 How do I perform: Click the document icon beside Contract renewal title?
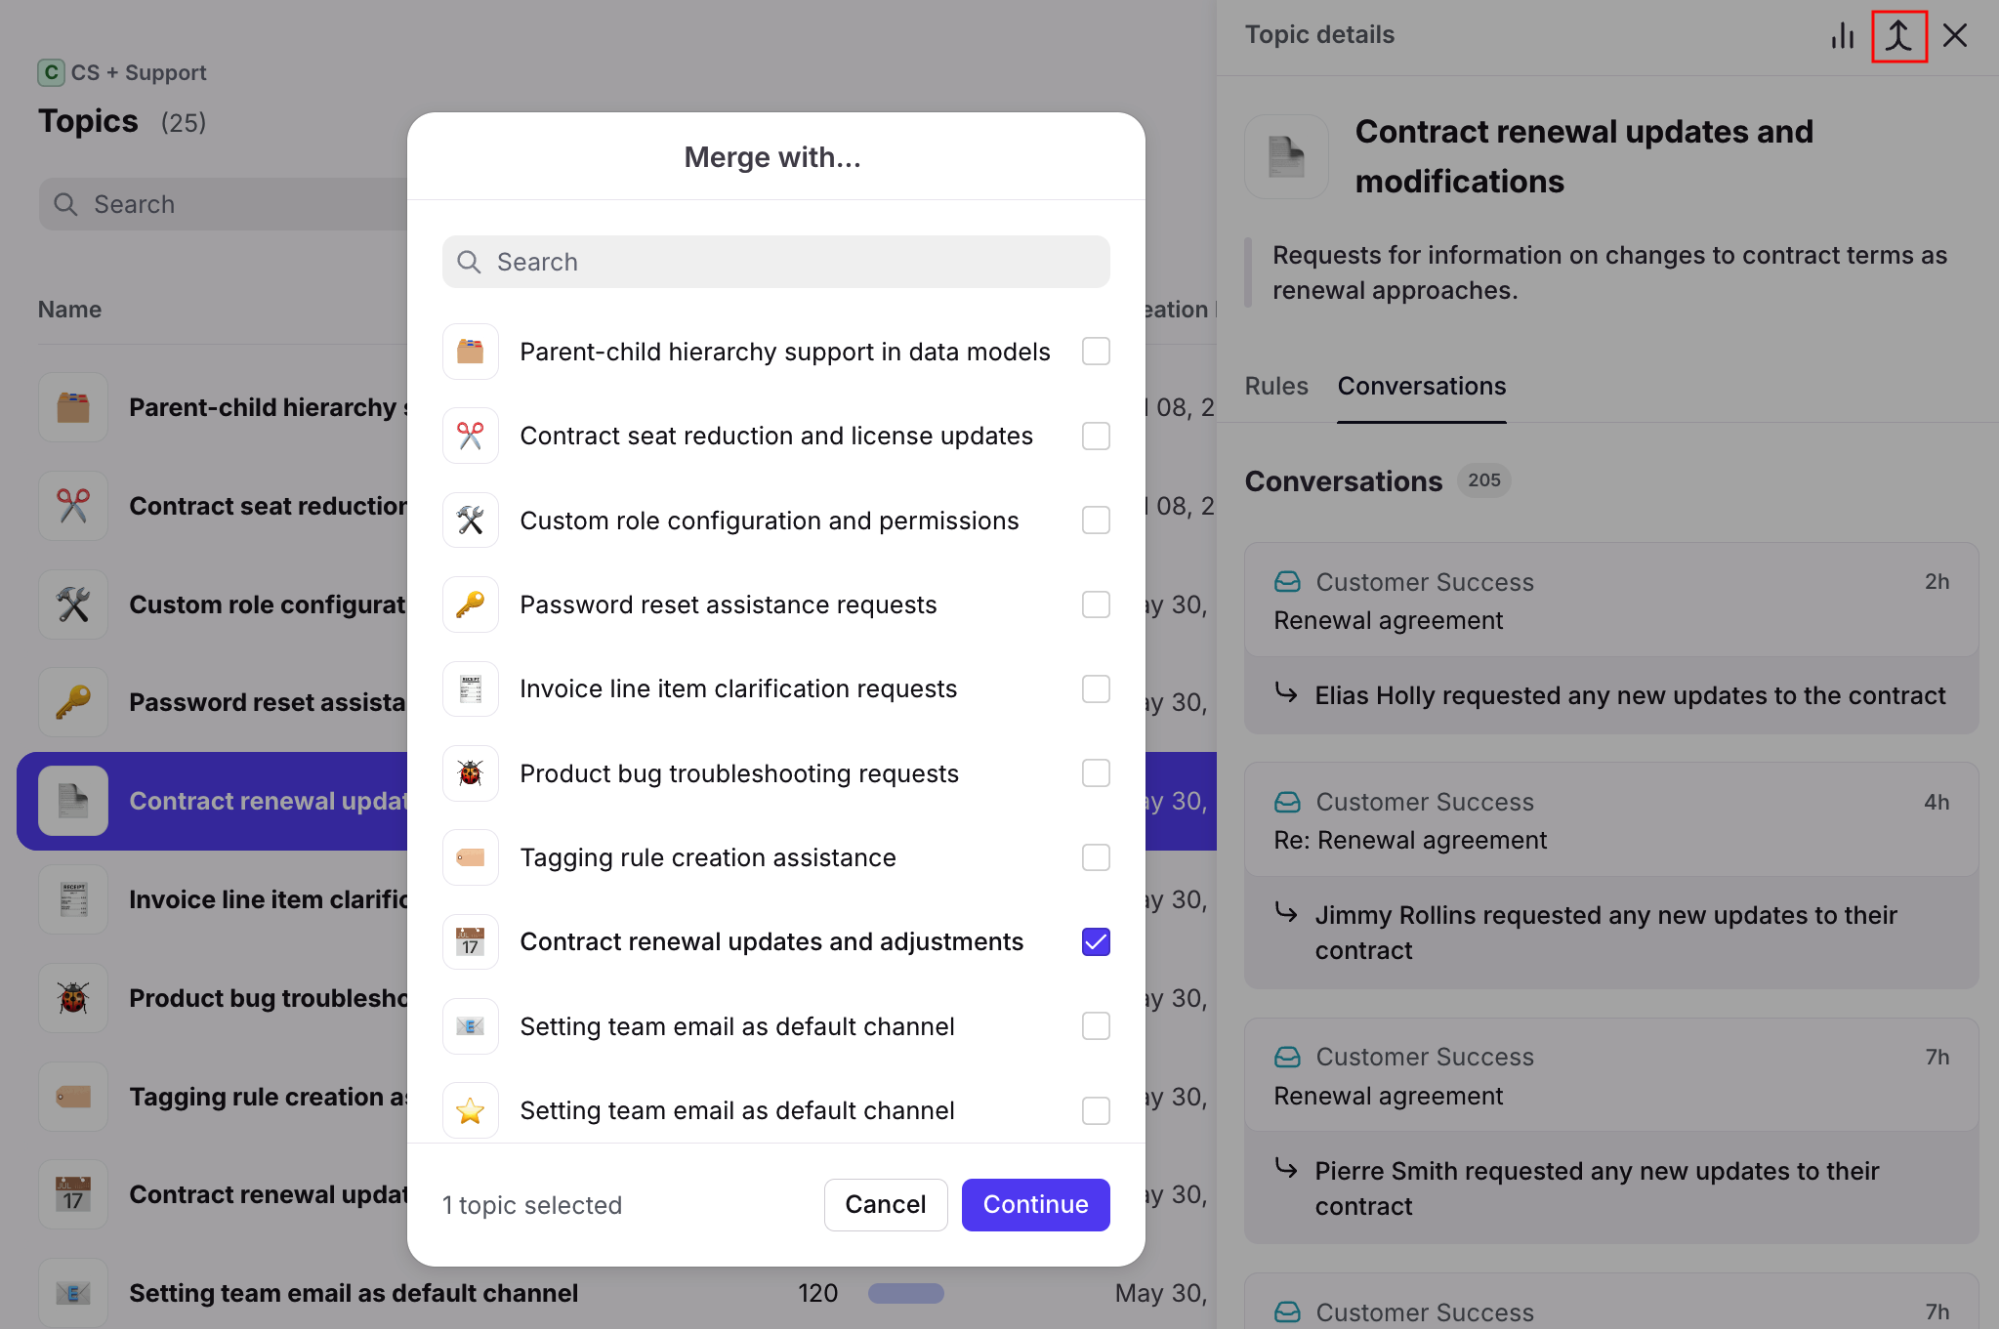point(1286,157)
